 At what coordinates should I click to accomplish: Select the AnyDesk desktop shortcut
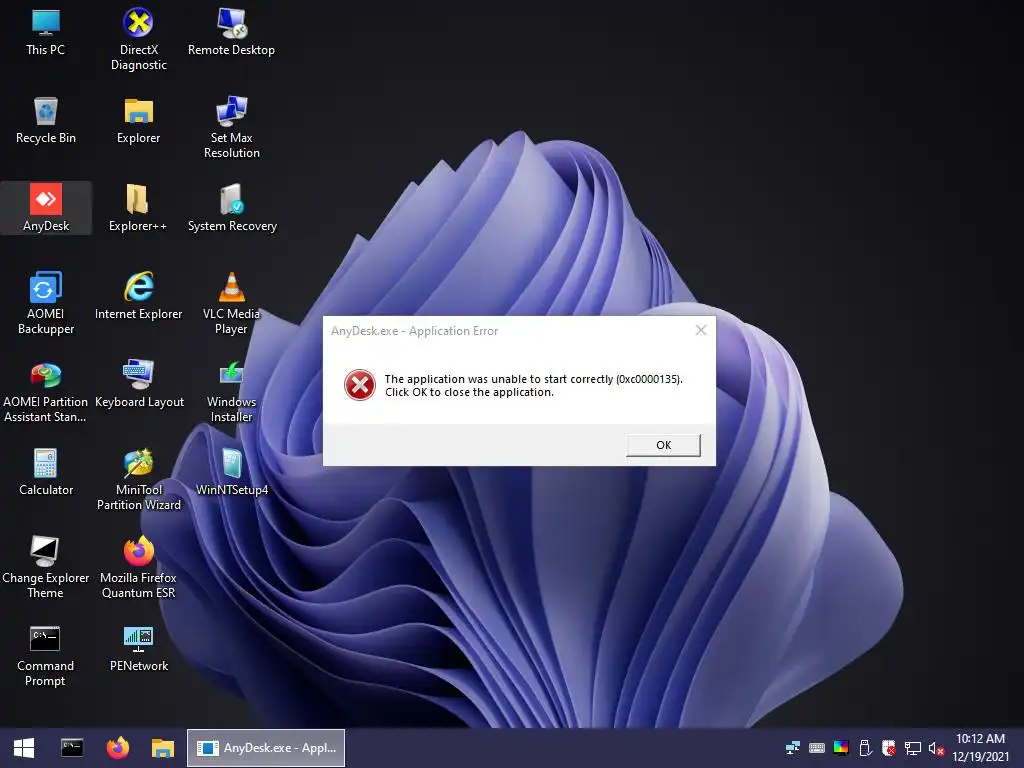[46, 208]
